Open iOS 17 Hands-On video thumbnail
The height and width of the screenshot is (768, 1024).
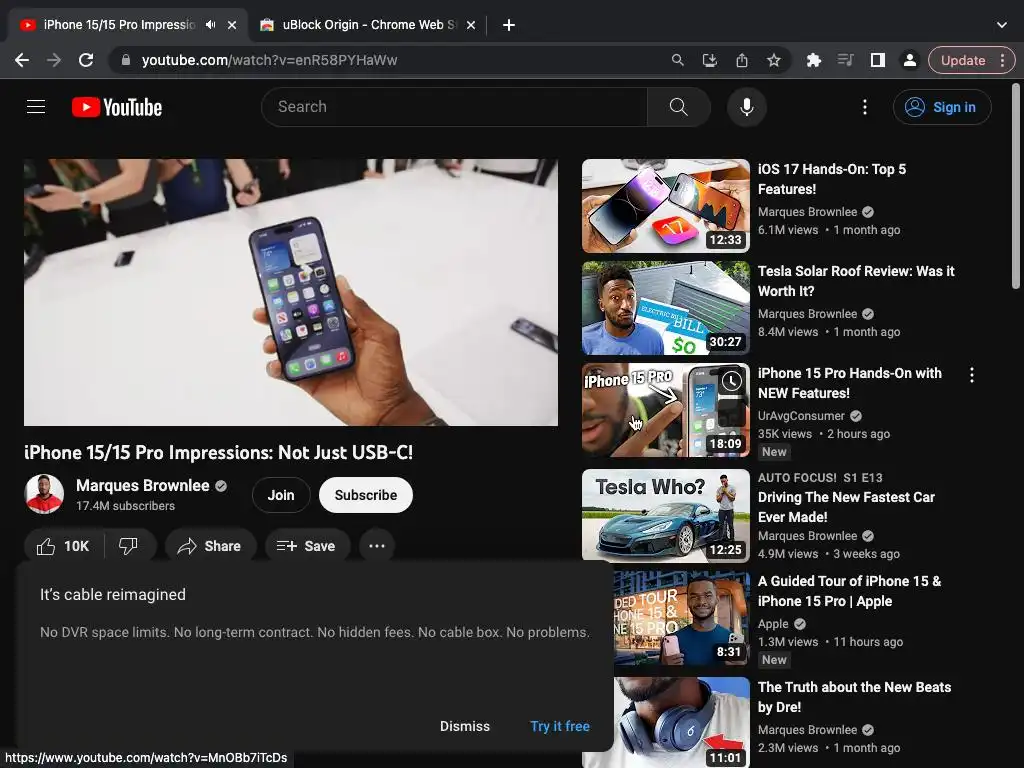tap(665, 206)
